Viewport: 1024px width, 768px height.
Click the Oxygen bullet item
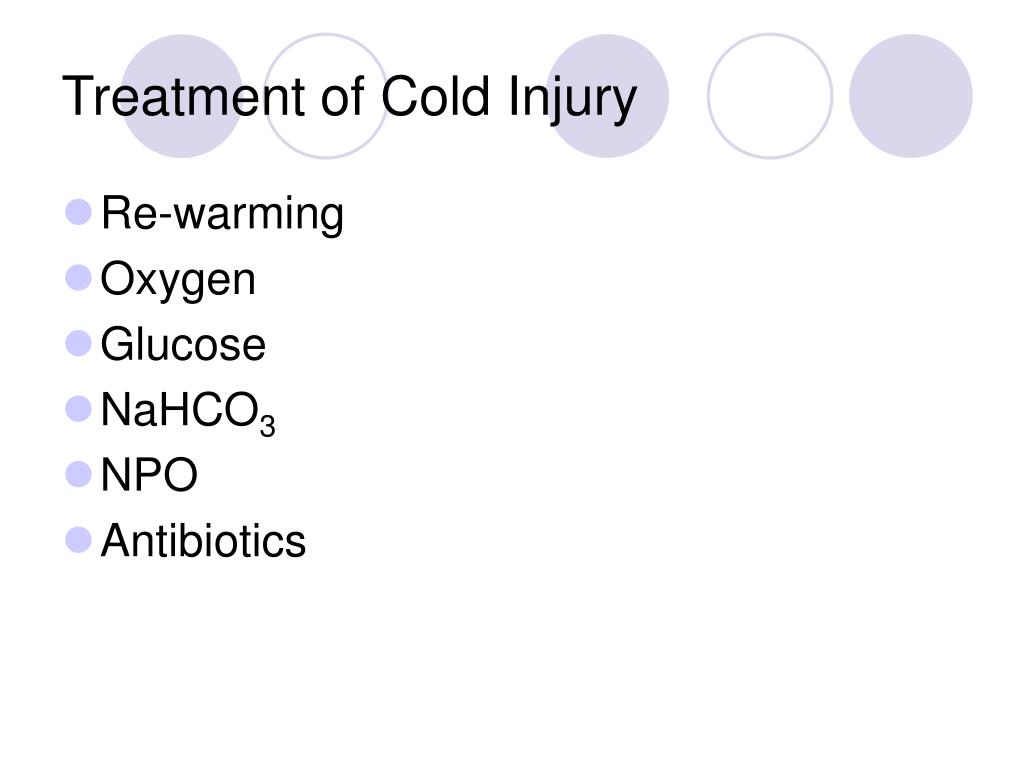tap(178, 280)
